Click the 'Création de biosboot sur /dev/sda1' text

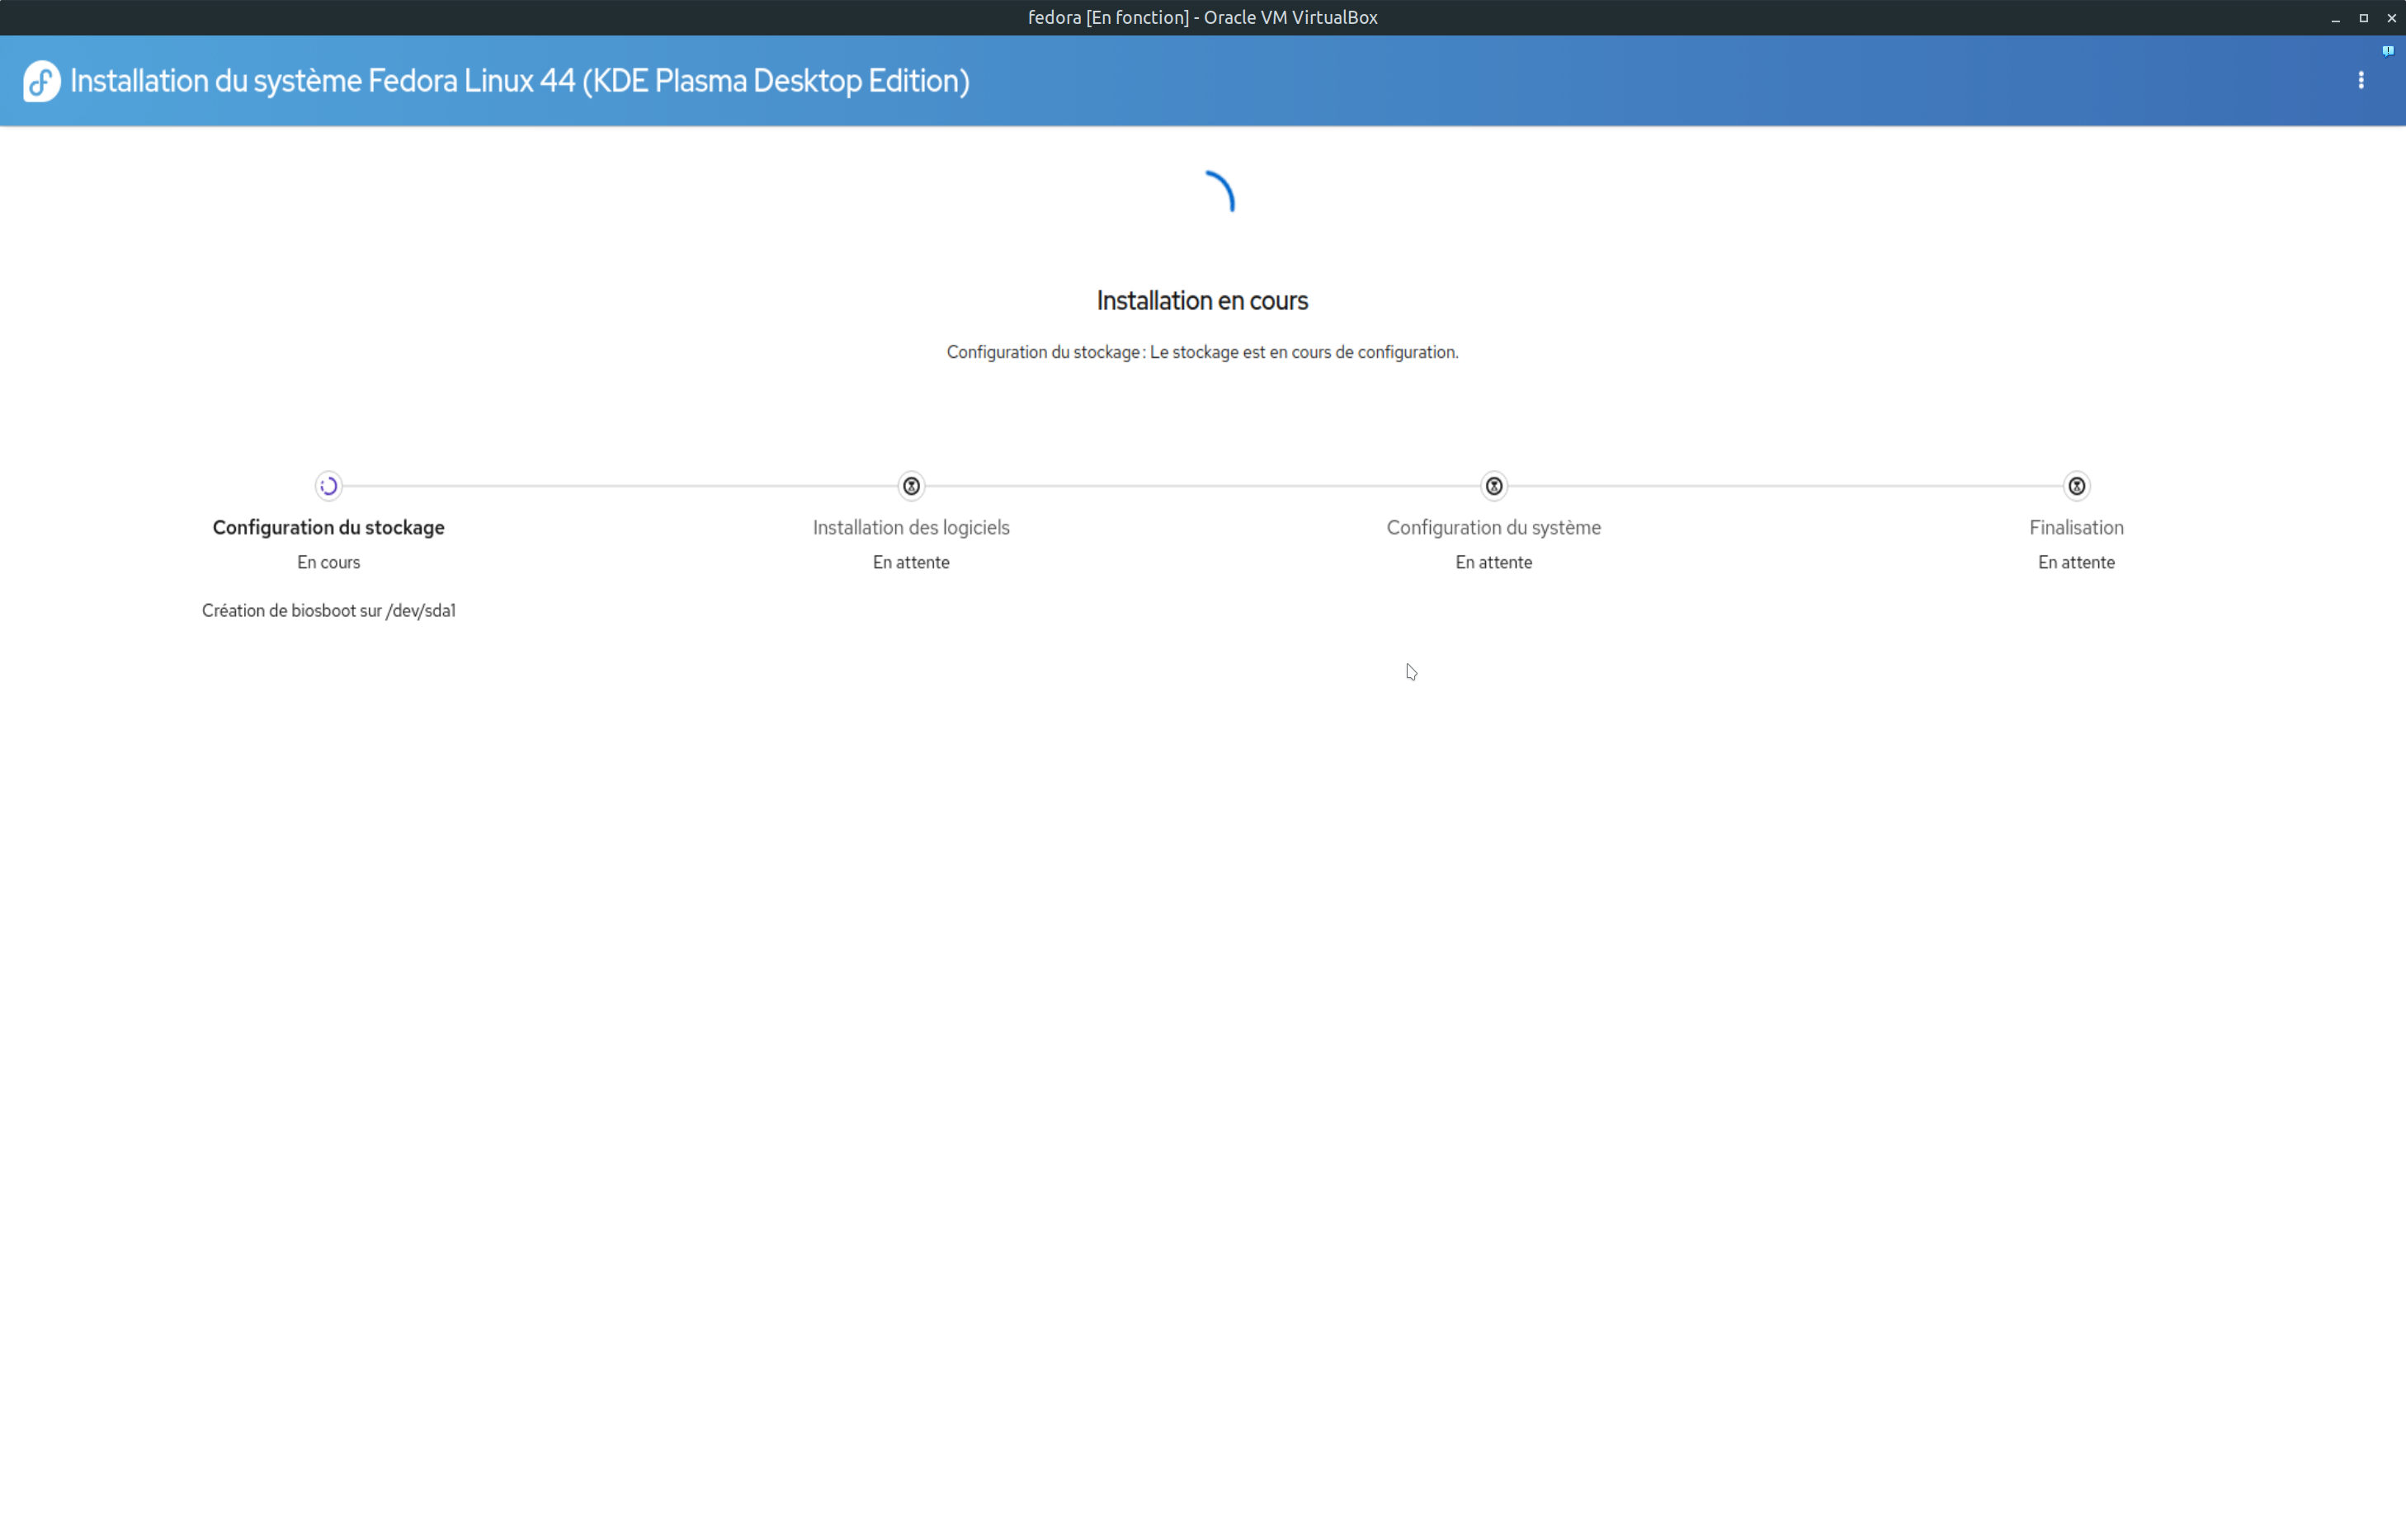(329, 610)
